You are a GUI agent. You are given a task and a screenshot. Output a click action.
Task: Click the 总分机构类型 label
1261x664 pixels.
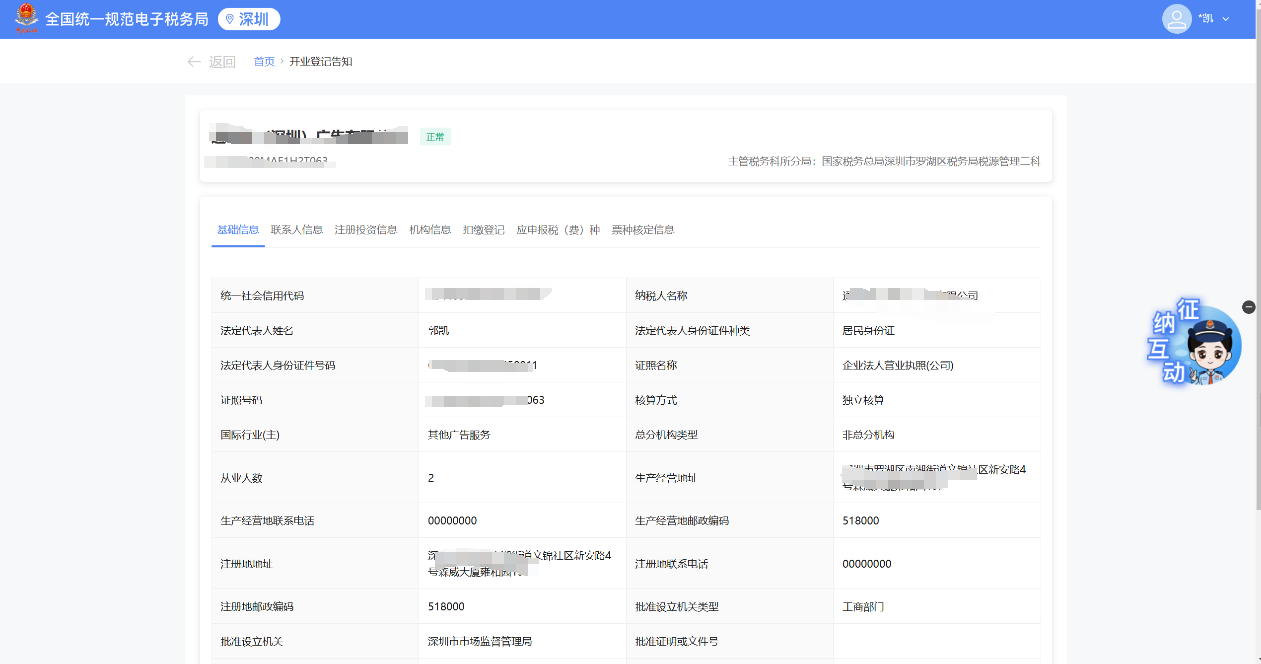pos(666,435)
